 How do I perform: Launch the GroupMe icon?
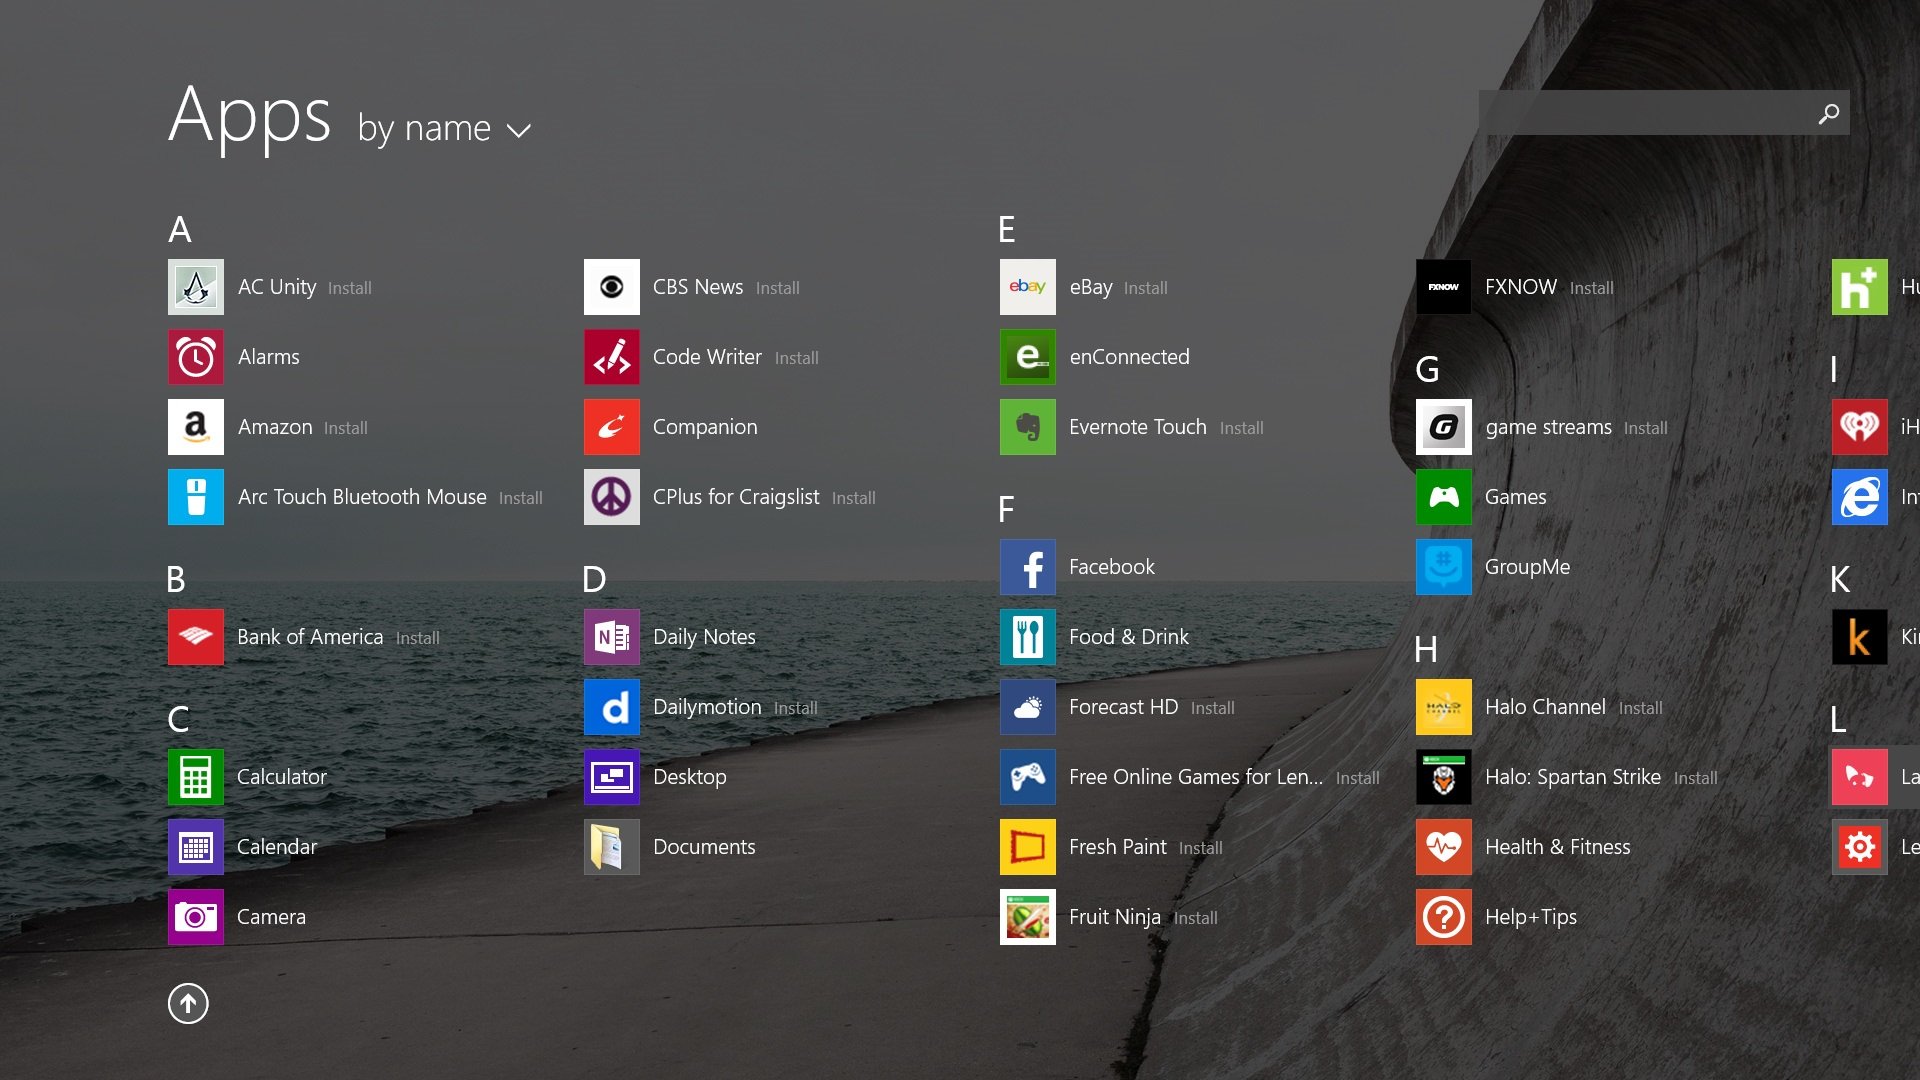point(1444,567)
